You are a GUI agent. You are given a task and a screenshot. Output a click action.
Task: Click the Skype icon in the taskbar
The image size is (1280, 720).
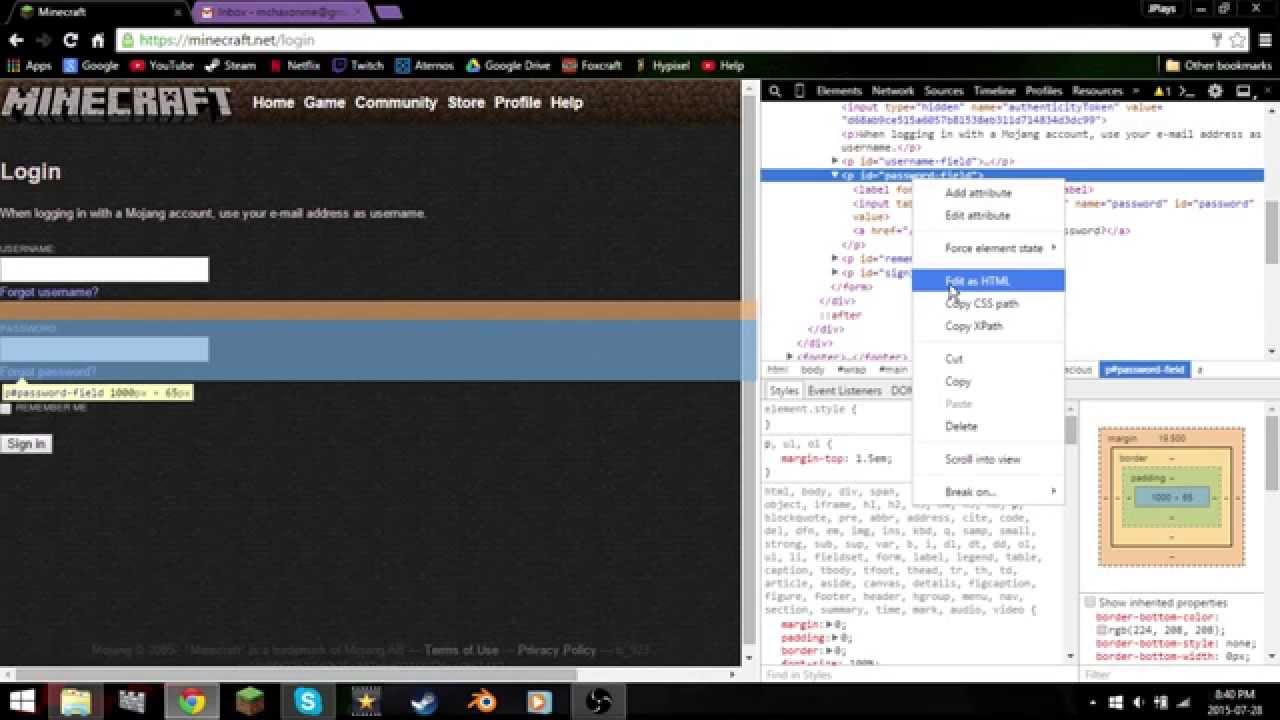click(x=308, y=701)
